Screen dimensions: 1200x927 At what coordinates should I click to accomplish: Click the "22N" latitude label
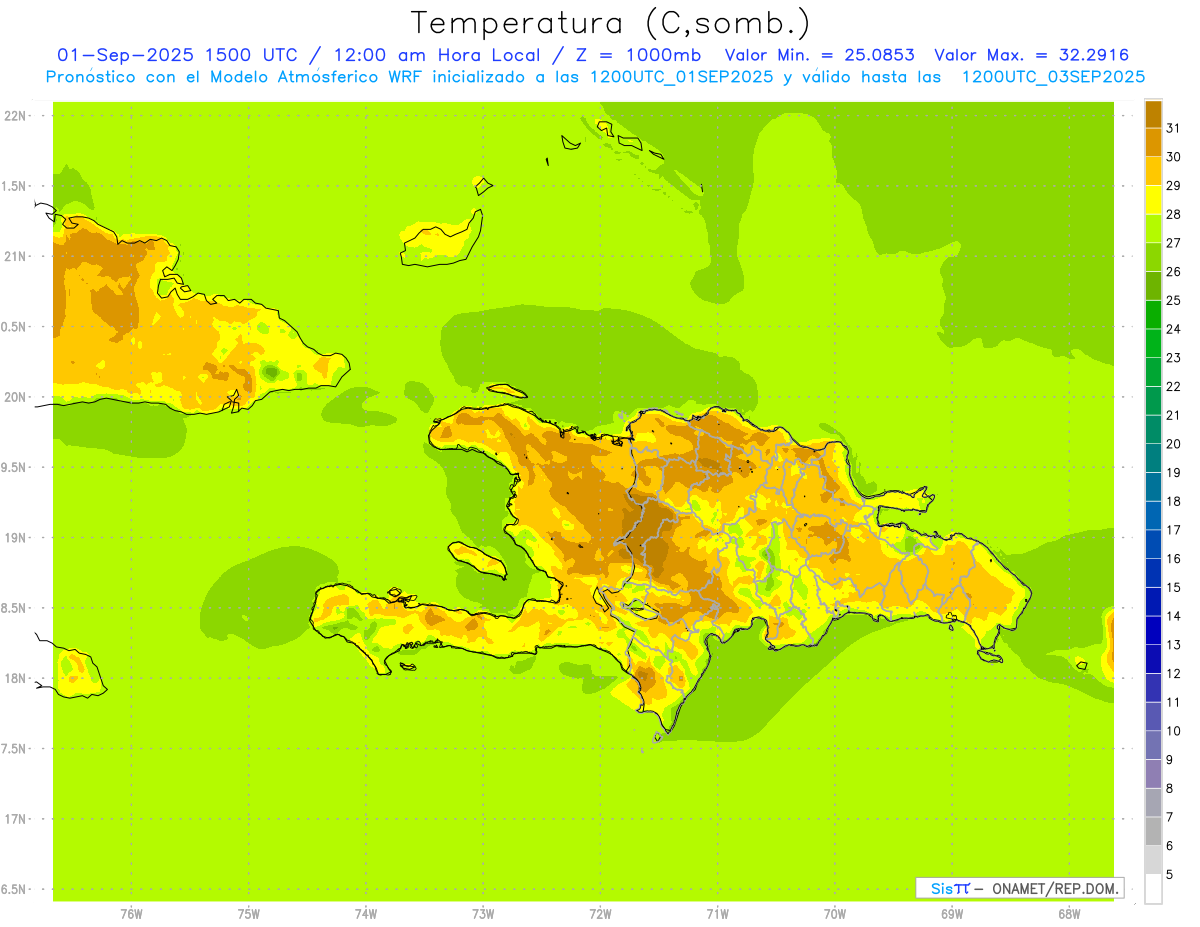click(17, 116)
